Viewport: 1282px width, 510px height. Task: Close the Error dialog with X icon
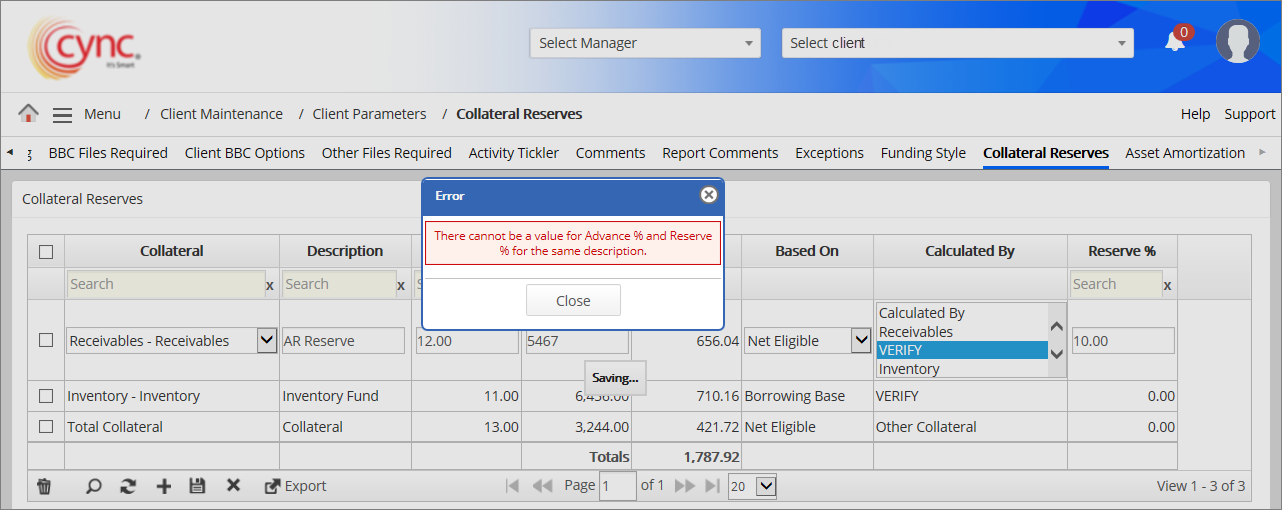click(x=708, y=195)
